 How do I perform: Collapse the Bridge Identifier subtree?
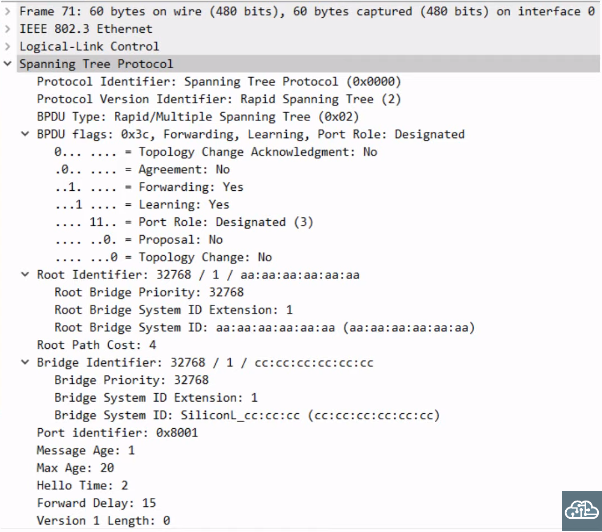(x=26, y=362)
